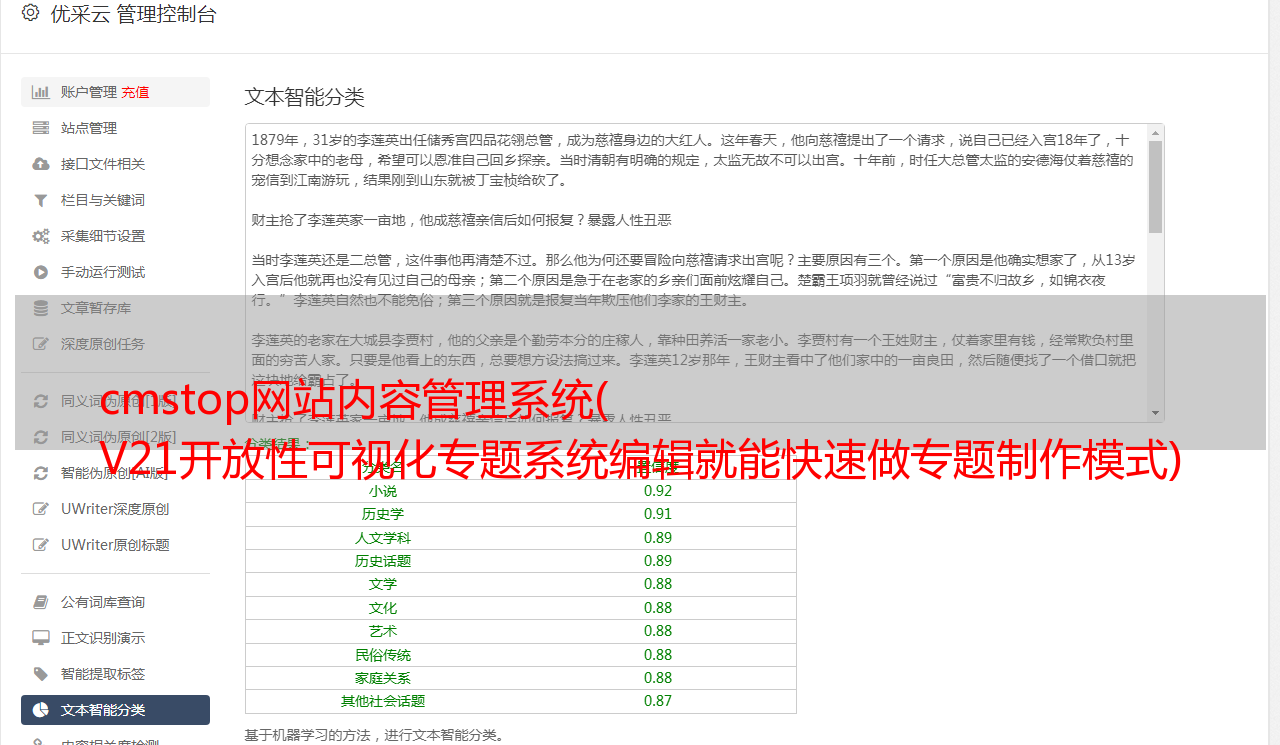Click the edit icon beside UWriter原创标题
The width and height of the screenshot is (1280, 745).
41,545
